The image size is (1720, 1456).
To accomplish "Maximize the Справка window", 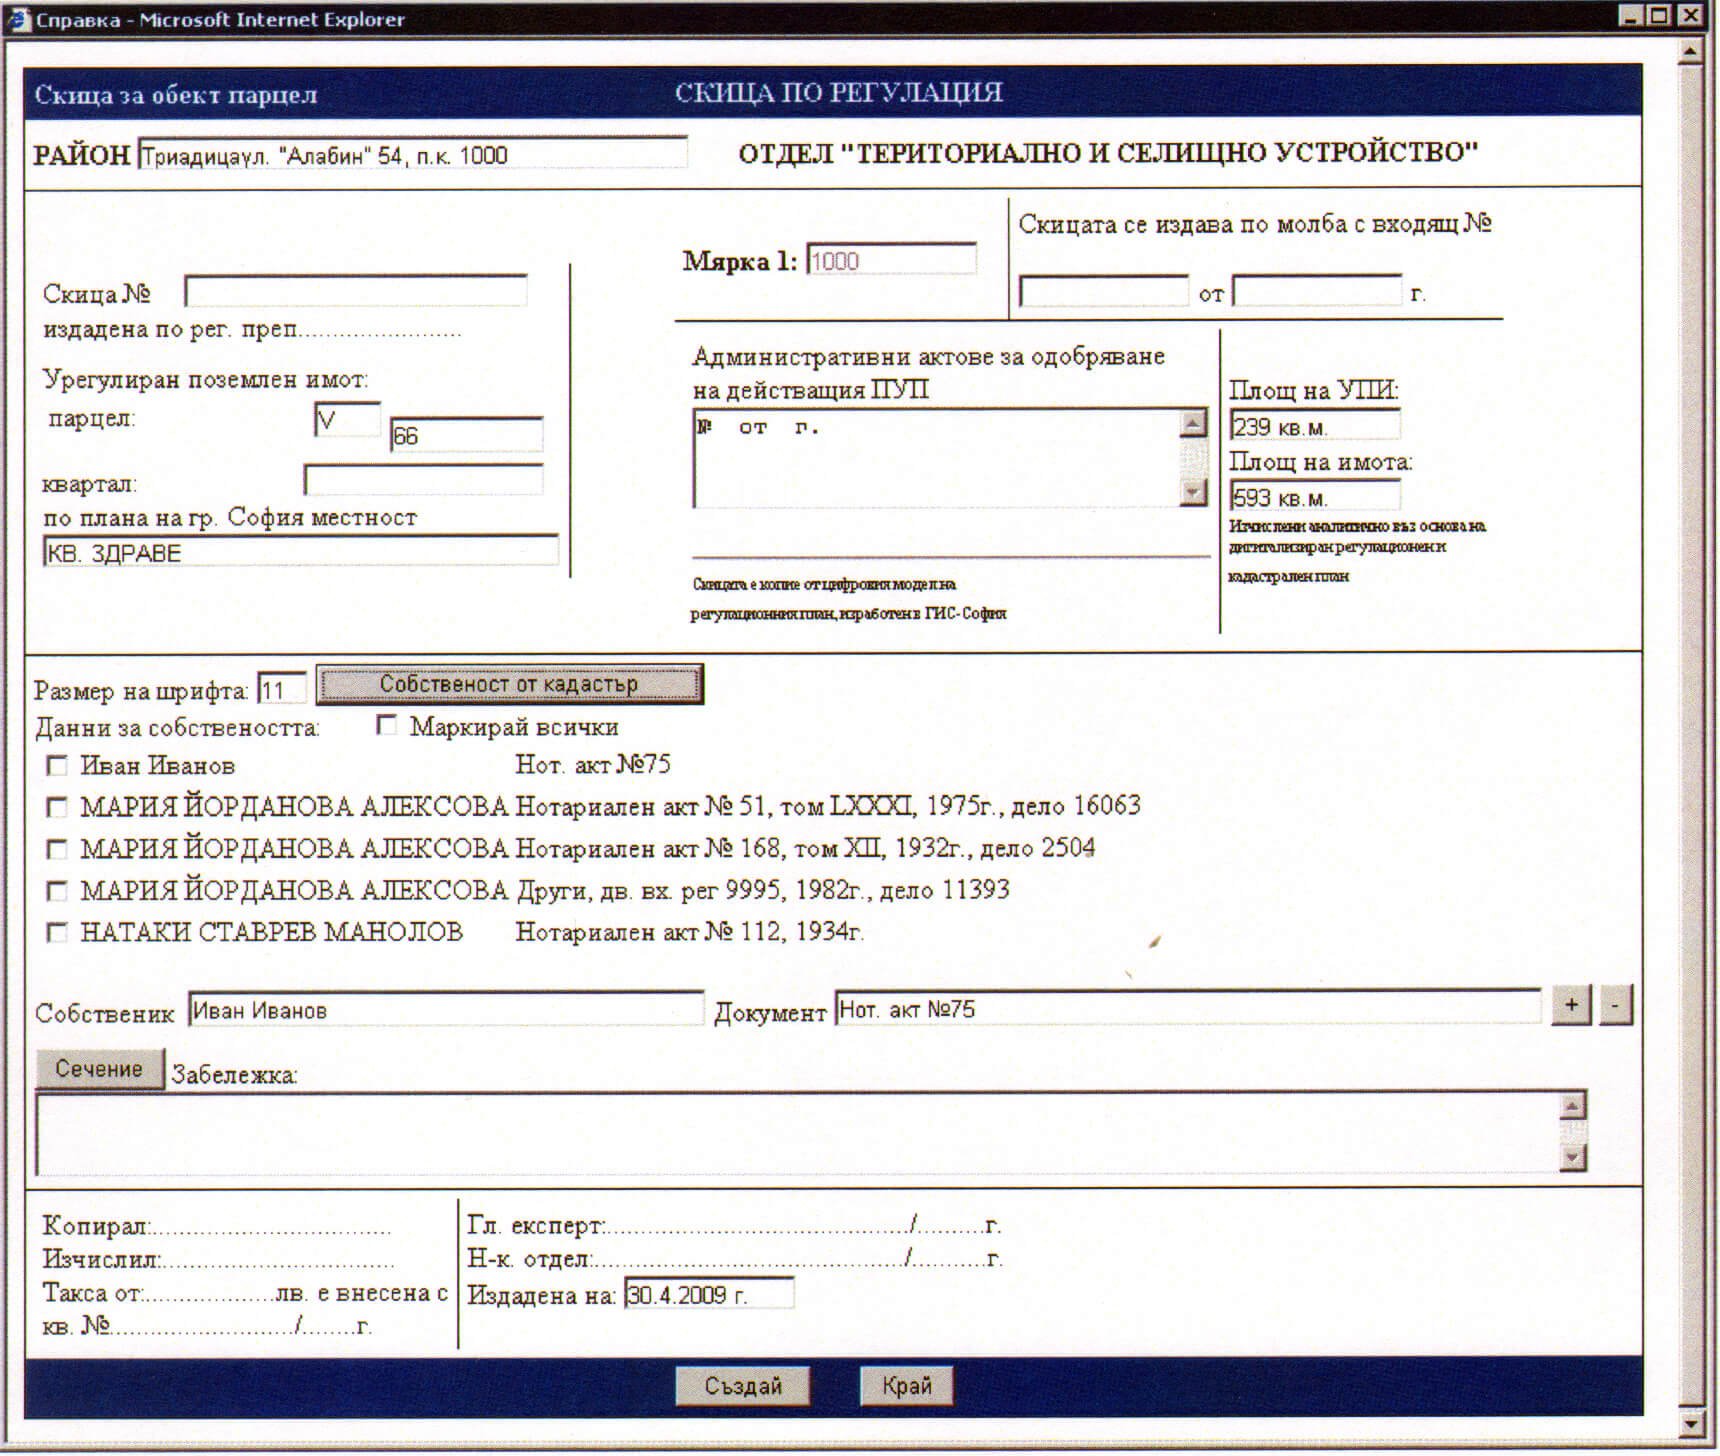I will 1659,15.
